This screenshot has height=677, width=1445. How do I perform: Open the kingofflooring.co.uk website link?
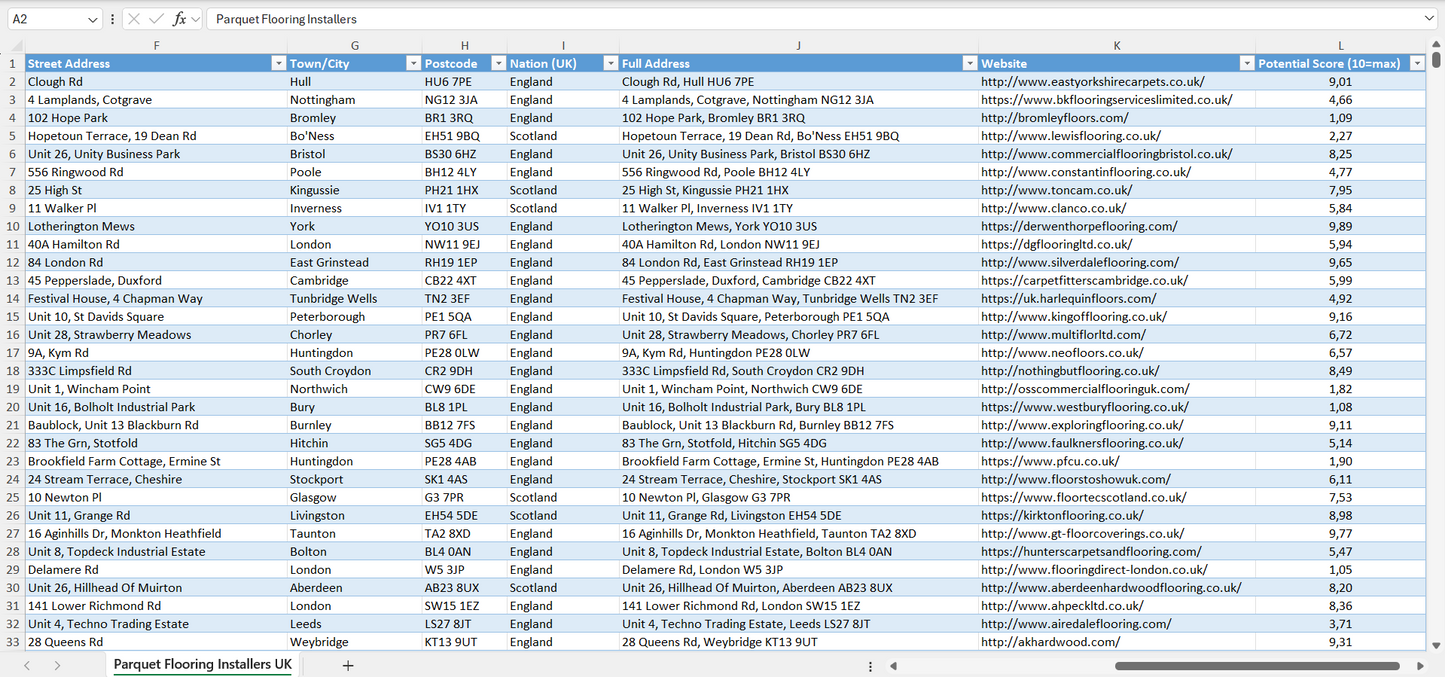(1073, 317)
